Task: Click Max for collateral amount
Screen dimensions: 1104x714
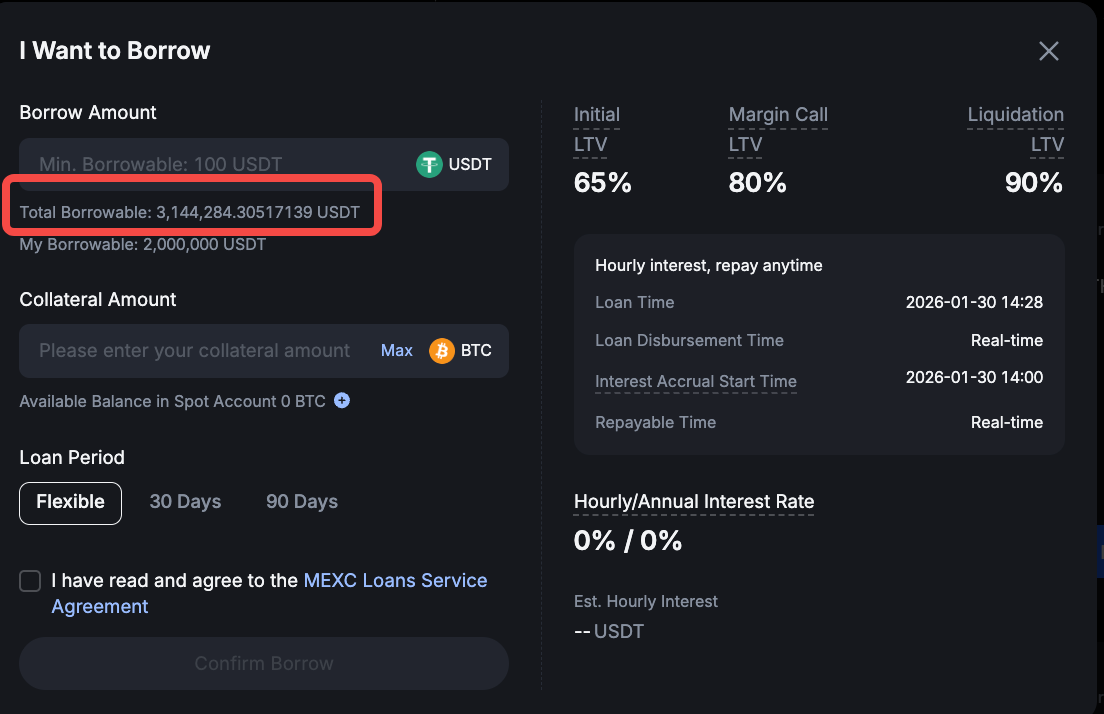Action: pyautogui.click(x=397, y=351)
